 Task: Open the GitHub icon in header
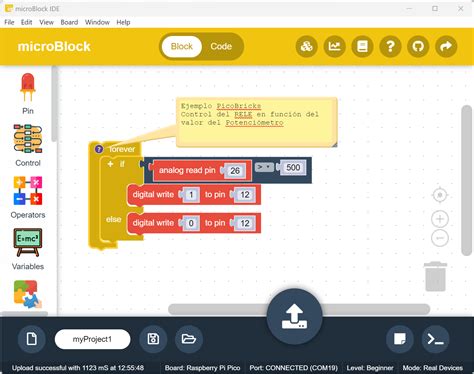tap(418, 46)
